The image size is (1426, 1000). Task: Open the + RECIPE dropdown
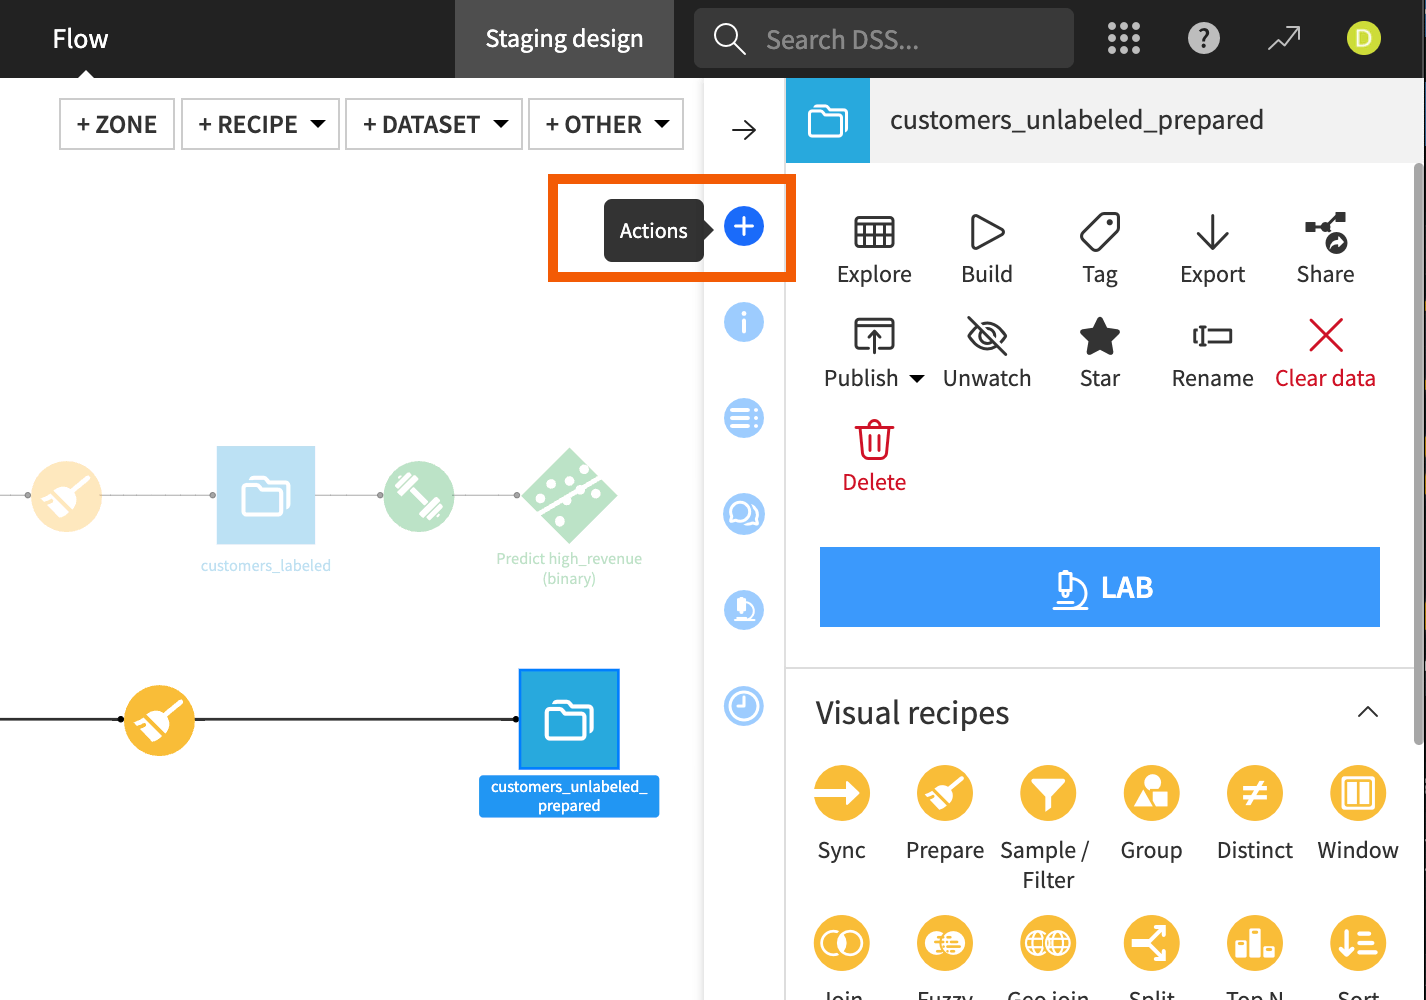[261, 124]
